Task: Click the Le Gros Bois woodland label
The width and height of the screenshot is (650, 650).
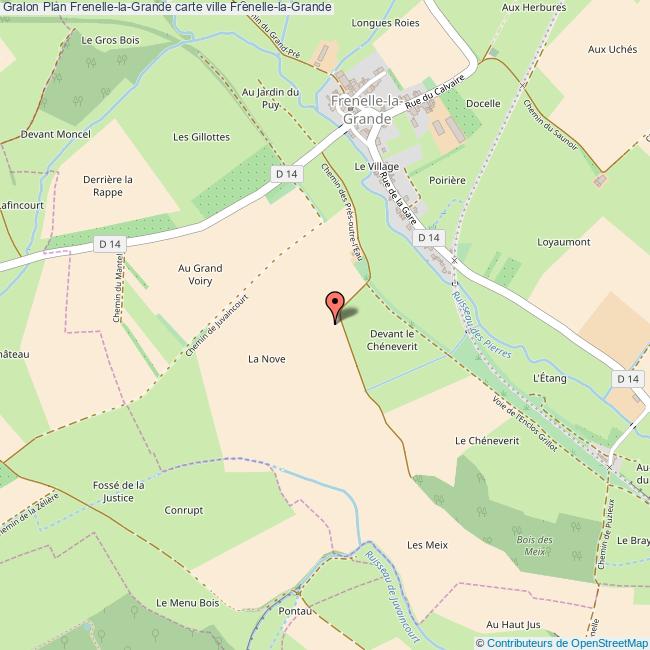Action: point(110,41)
